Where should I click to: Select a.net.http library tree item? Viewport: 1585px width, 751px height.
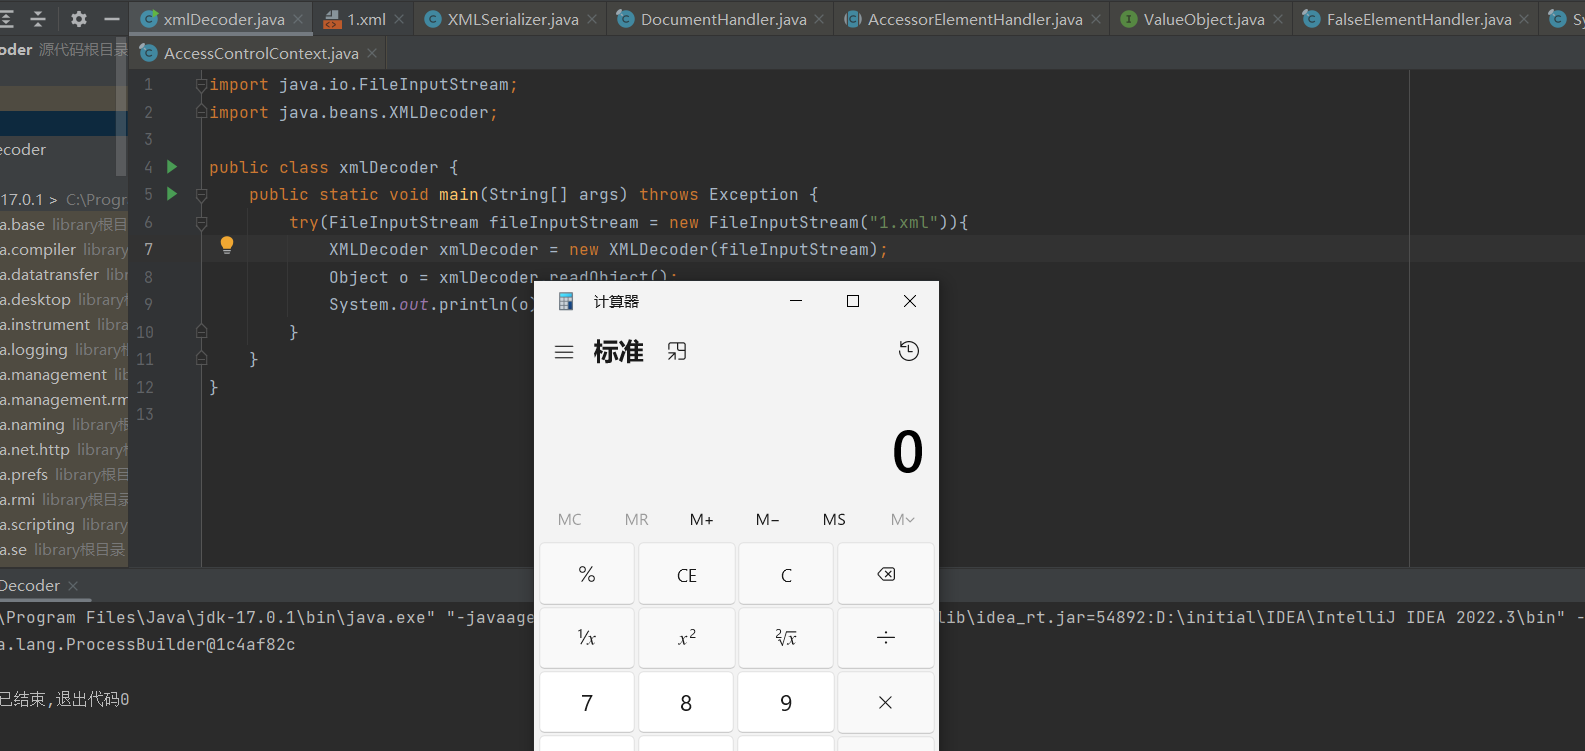(x=64, y=449)
